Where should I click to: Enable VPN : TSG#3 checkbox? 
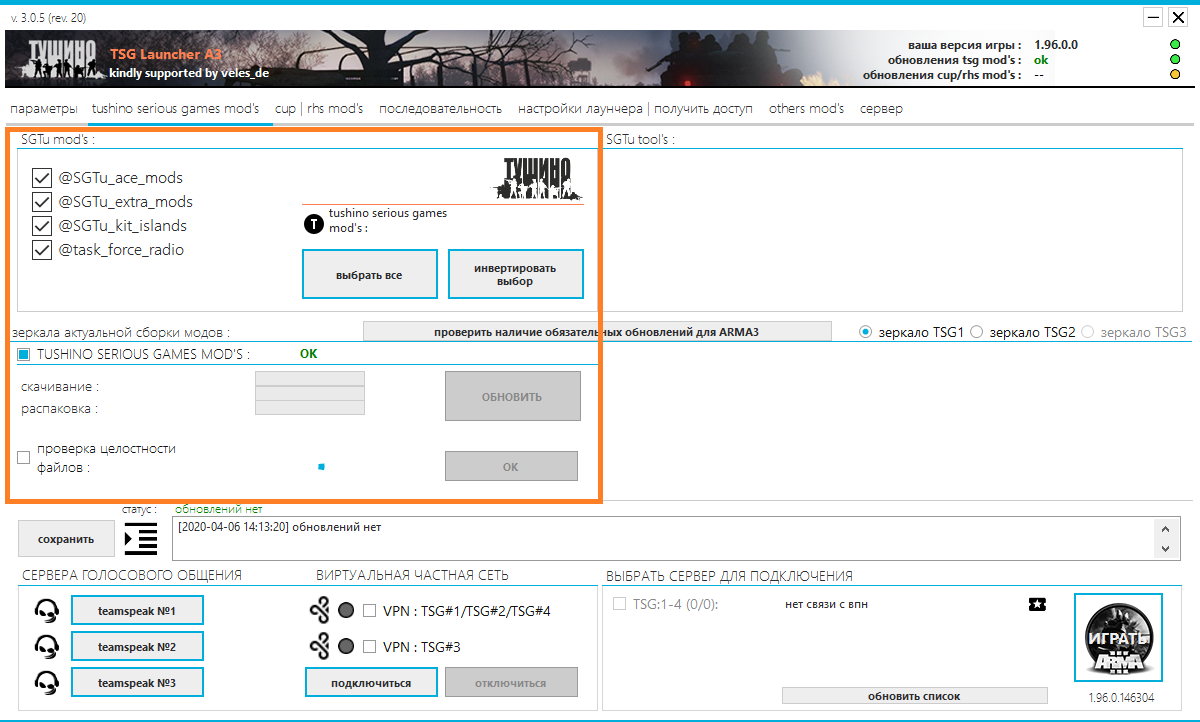click(369, 647)
